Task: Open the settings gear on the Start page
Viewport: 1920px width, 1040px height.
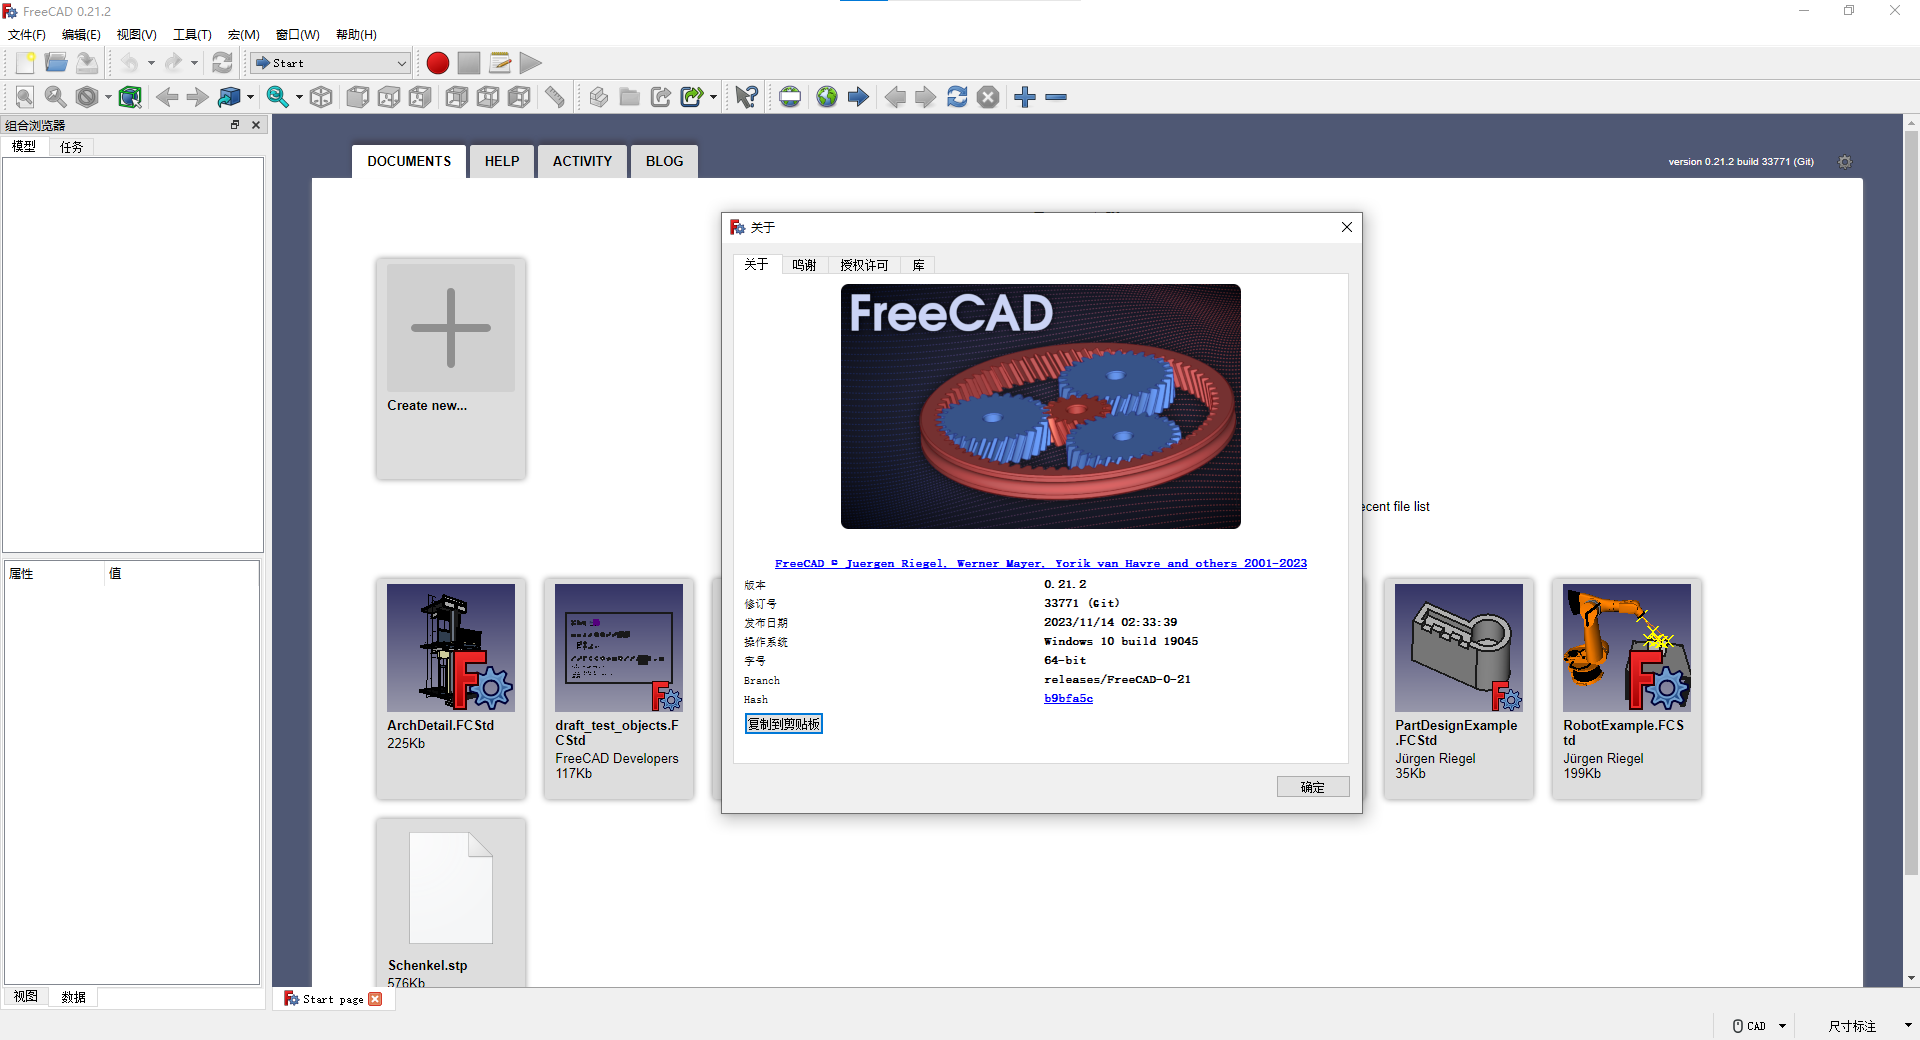Action: [1845, 161]
